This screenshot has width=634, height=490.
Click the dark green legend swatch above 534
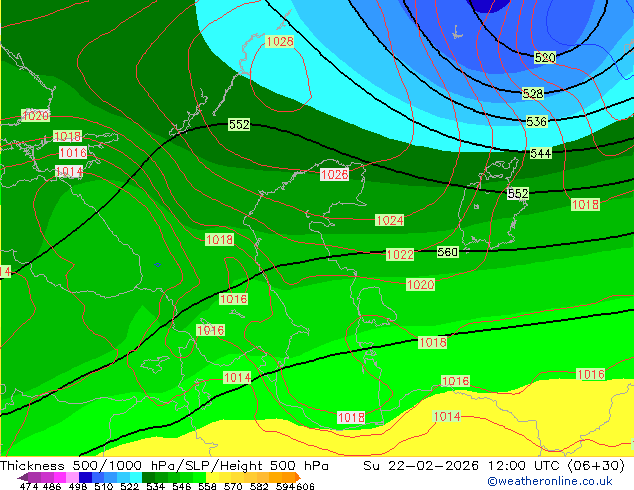[x=148, y=477]
